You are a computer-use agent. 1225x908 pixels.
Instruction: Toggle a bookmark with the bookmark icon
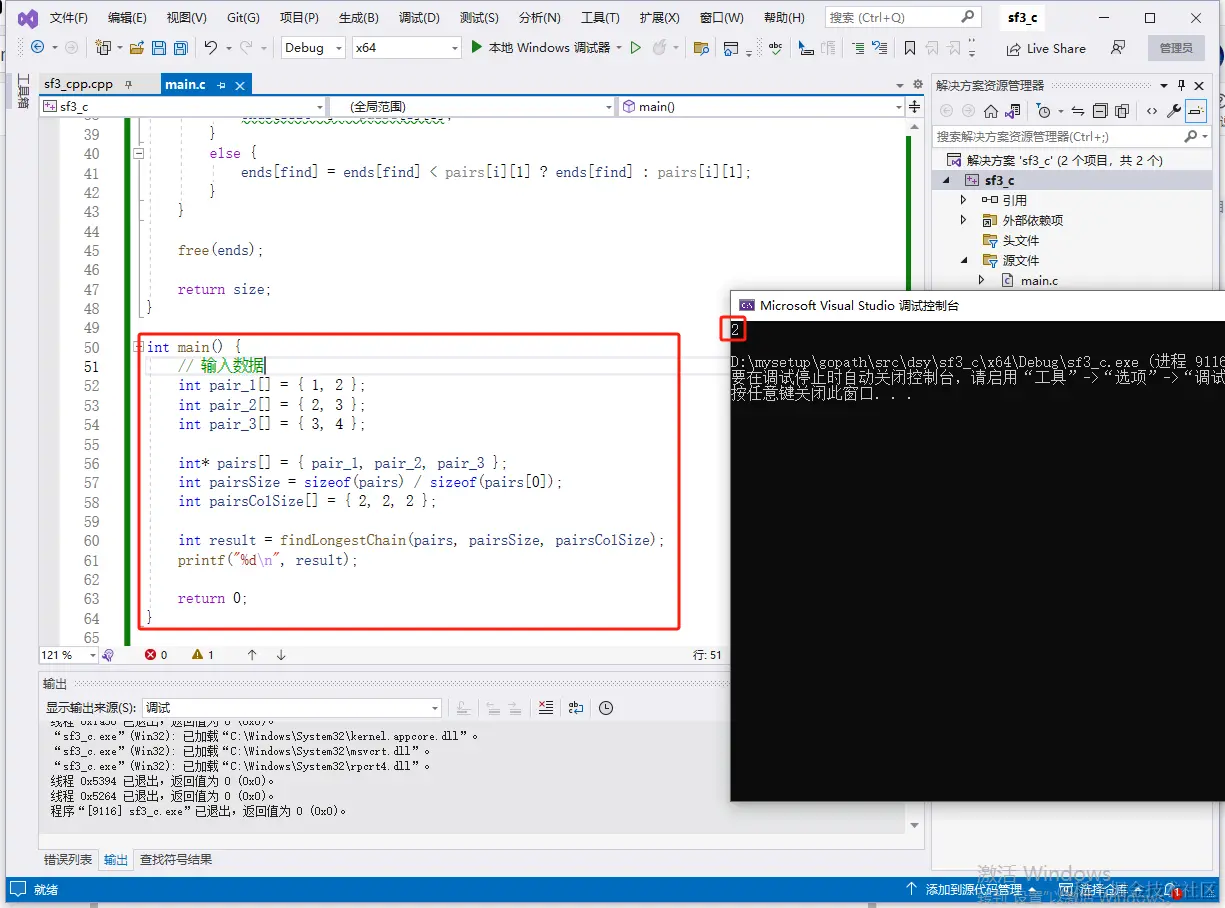[x=909, y=48]
